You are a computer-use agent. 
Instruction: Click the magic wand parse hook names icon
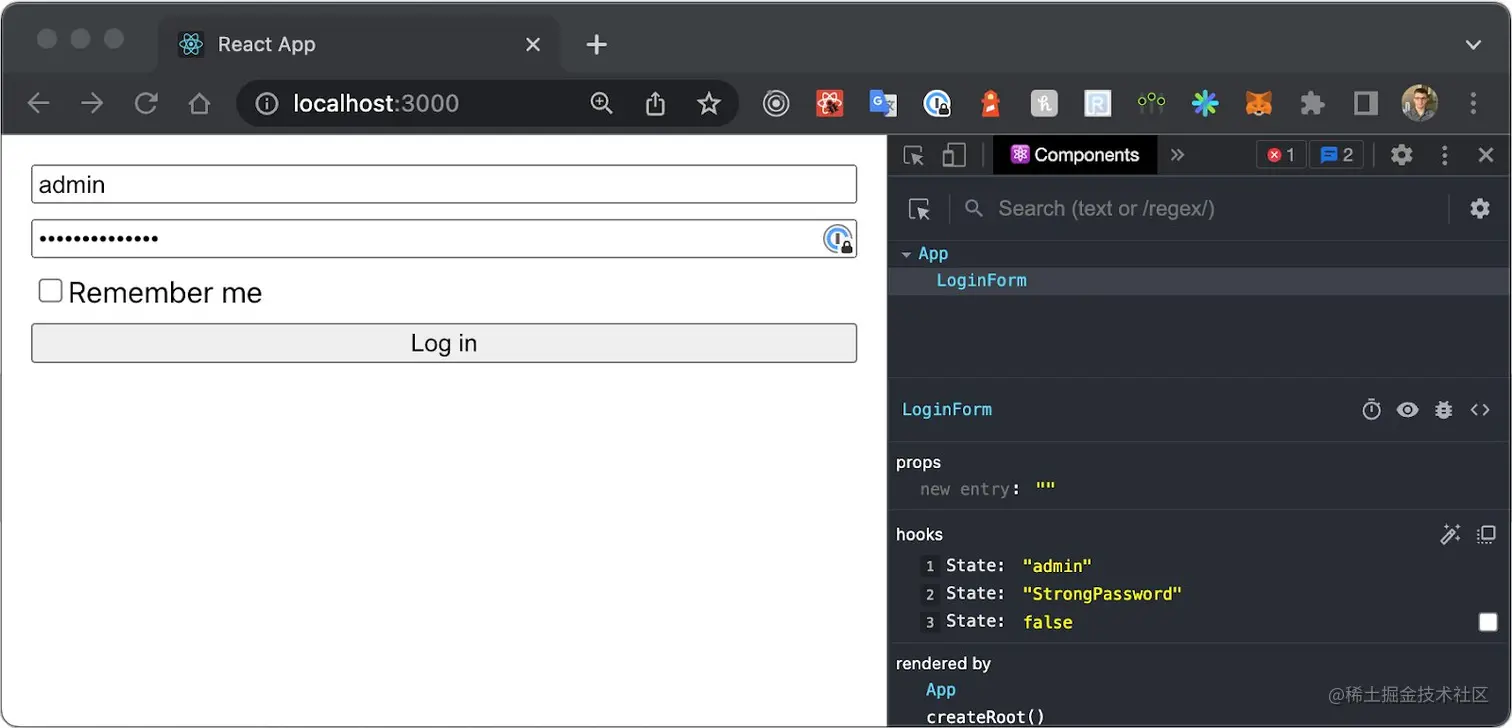pos(1450,535)
